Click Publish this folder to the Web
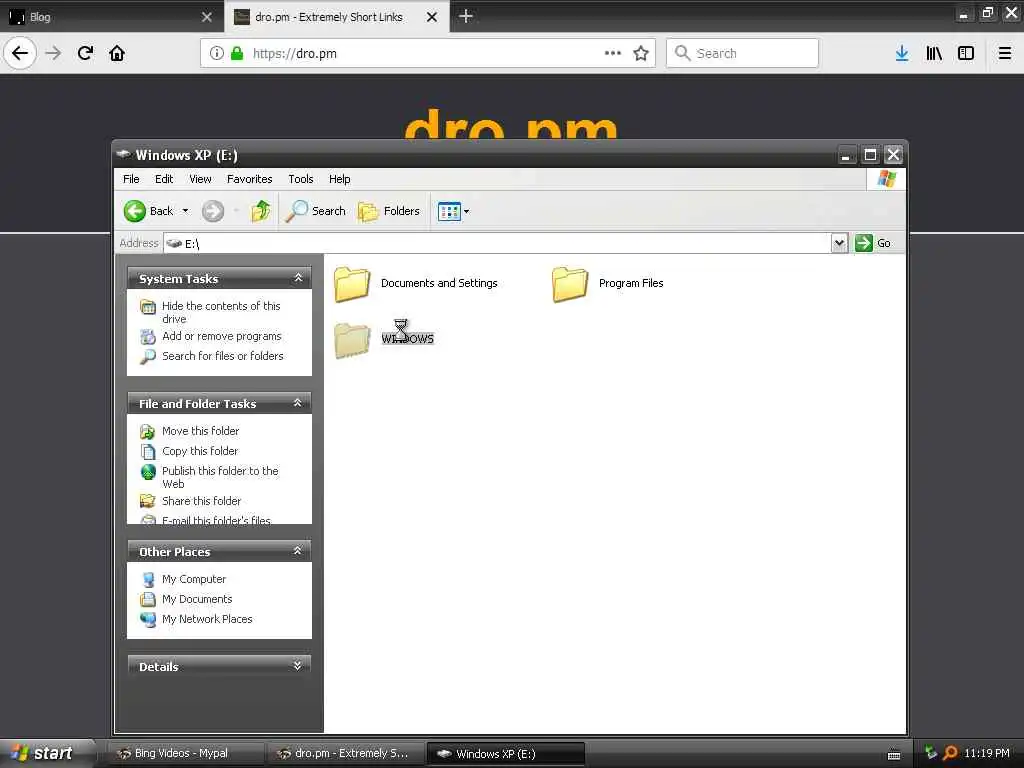The height and width of the screenshot is (768, 1024). point(220,477)
